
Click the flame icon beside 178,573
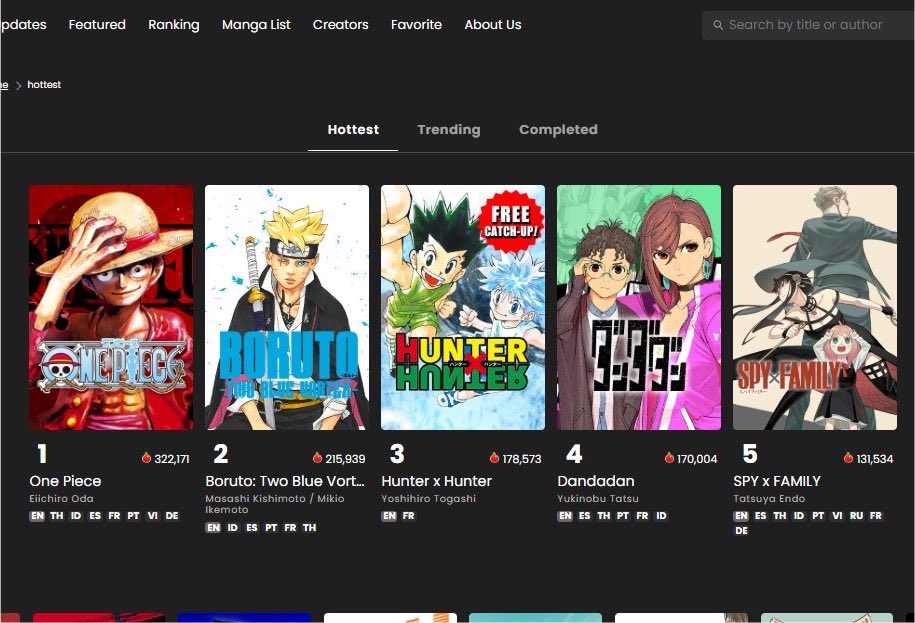[494, 458]
